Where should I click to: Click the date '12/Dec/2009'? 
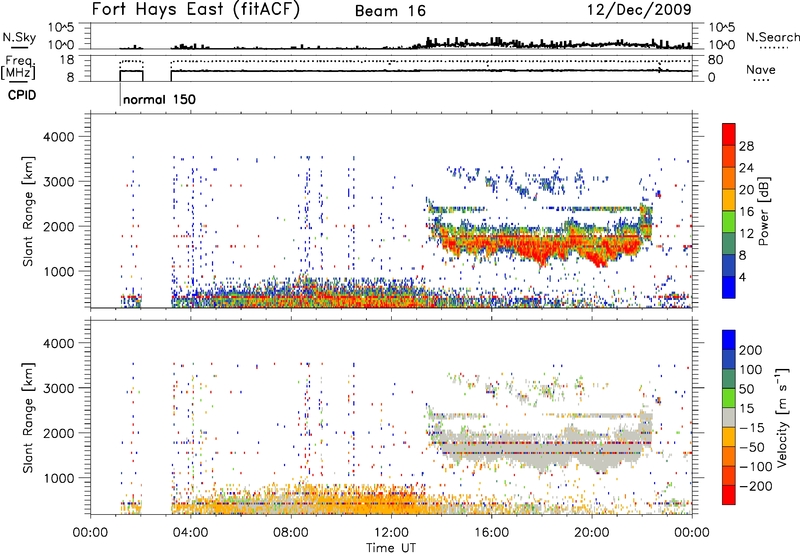pos(639,9)
